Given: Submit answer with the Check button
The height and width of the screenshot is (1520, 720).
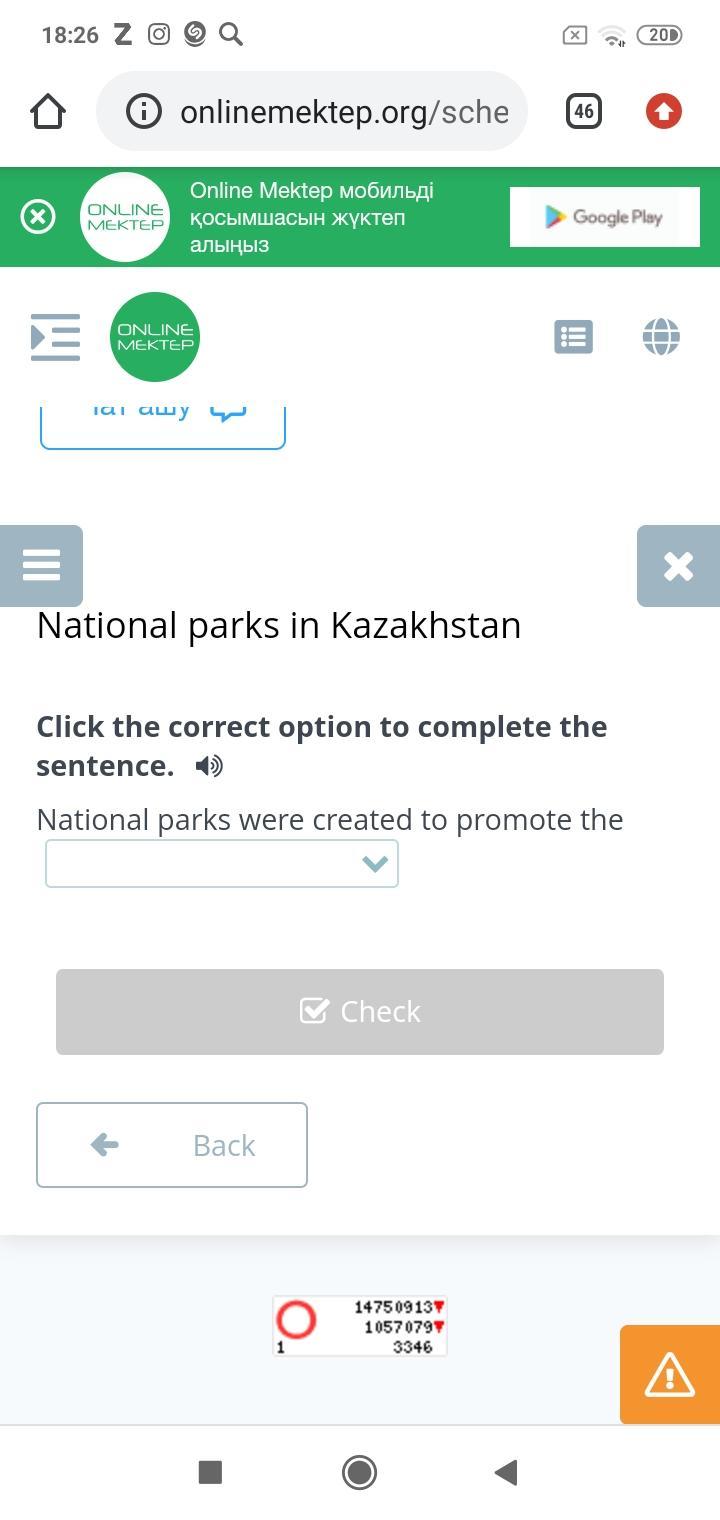Looking at the screenshot, I should [x=360, y=1012].
